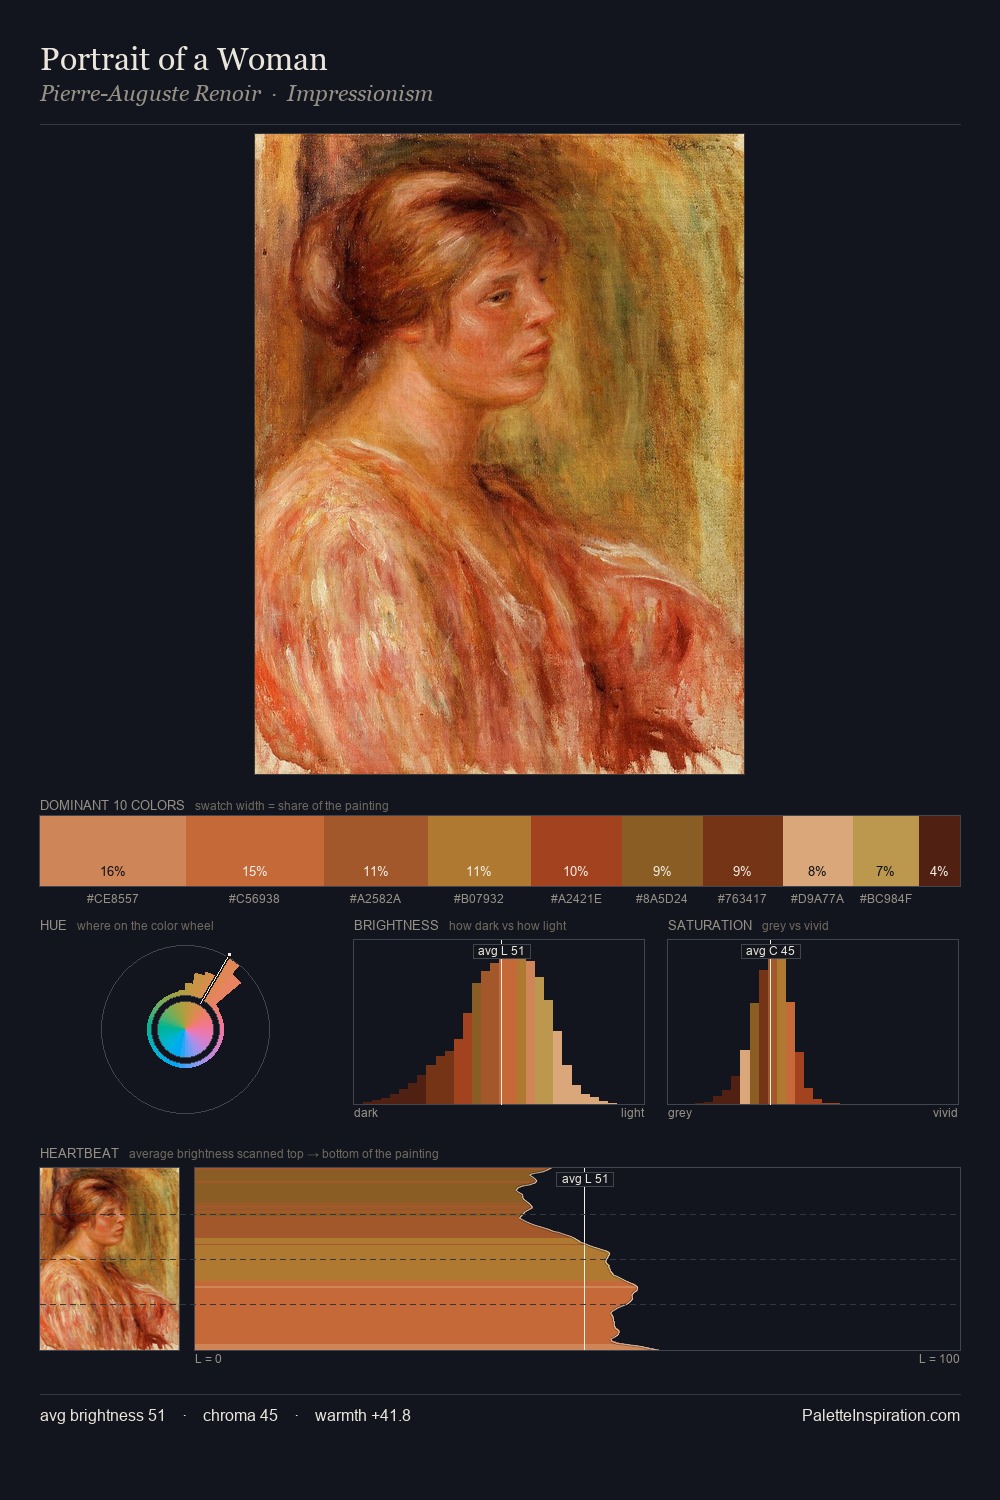Click the 'grey' saturation axis label

(680, 1113)
